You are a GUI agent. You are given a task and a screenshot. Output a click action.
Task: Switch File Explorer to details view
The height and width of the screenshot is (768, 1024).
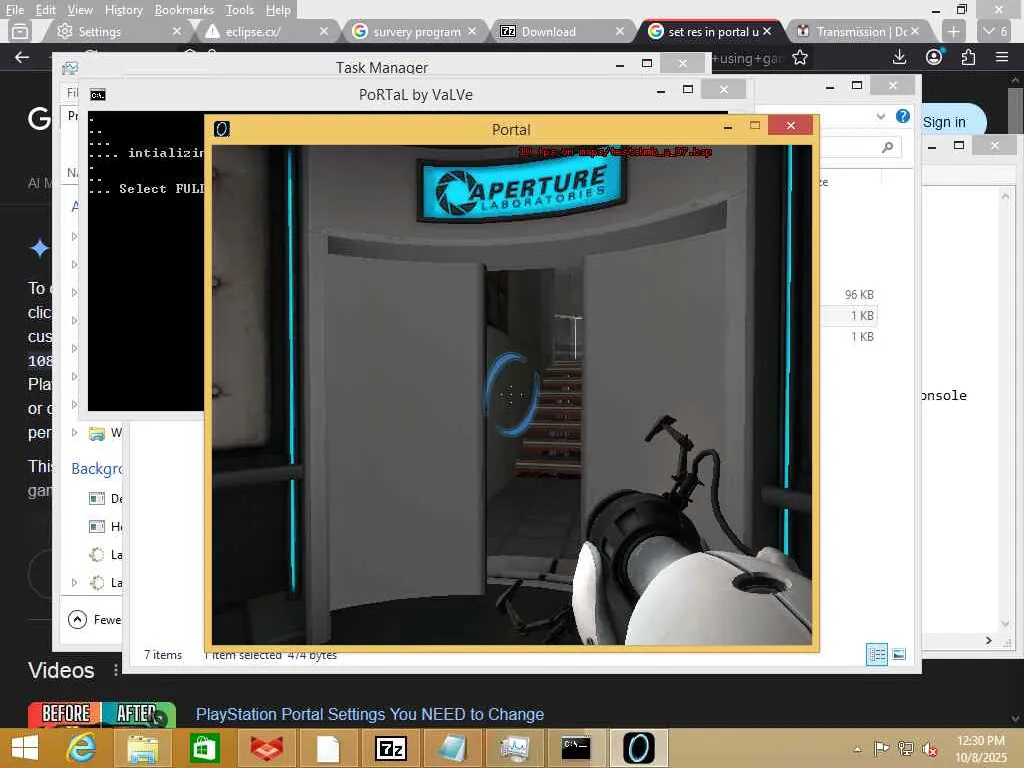pos(876,654)
